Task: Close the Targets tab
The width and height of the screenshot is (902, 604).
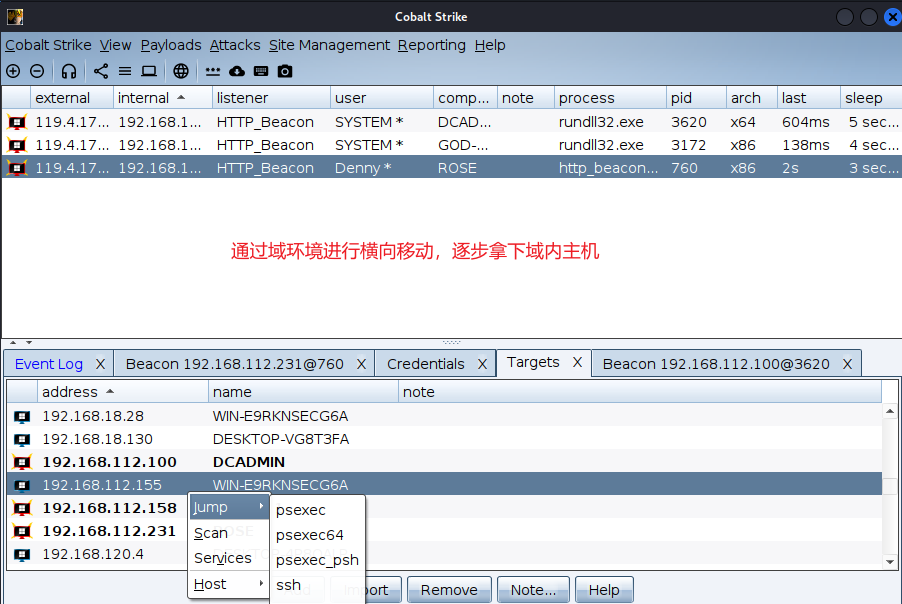Action: (x=577, y=362)
